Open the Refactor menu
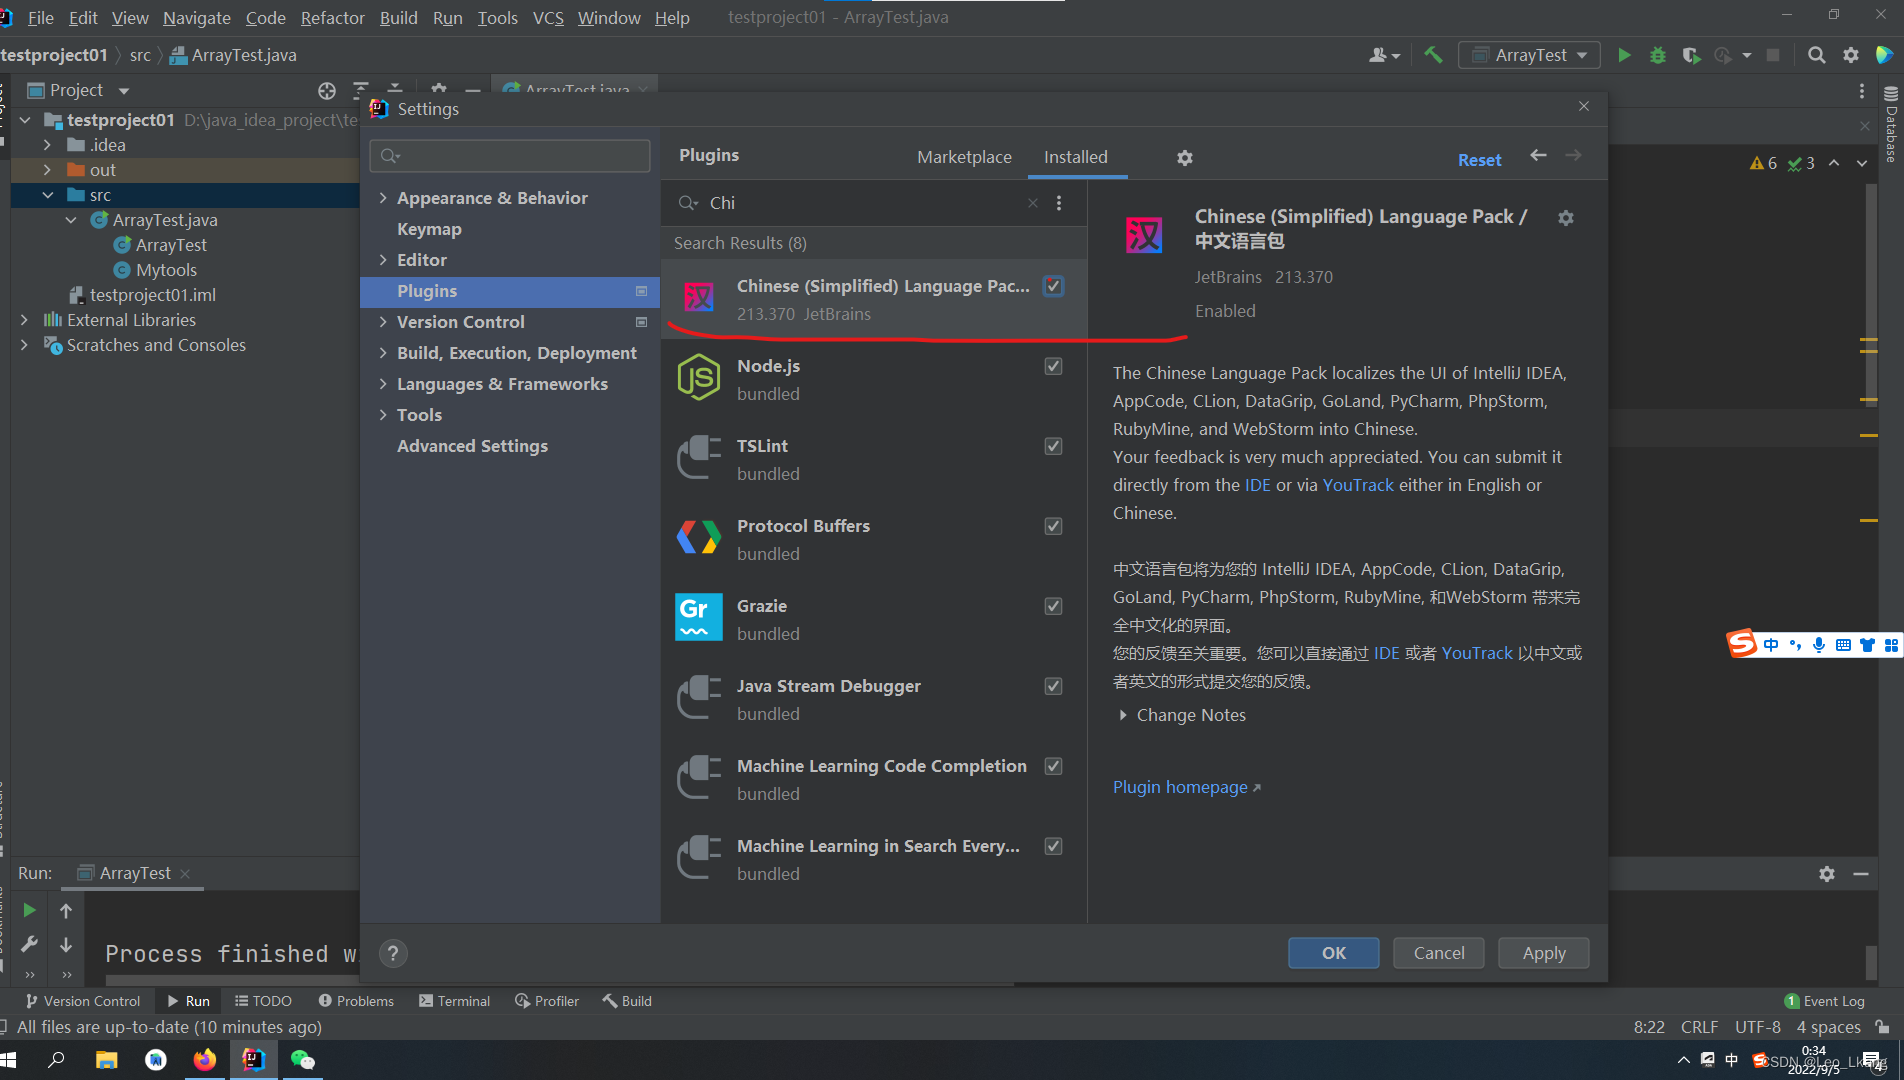 pos(332,18)
